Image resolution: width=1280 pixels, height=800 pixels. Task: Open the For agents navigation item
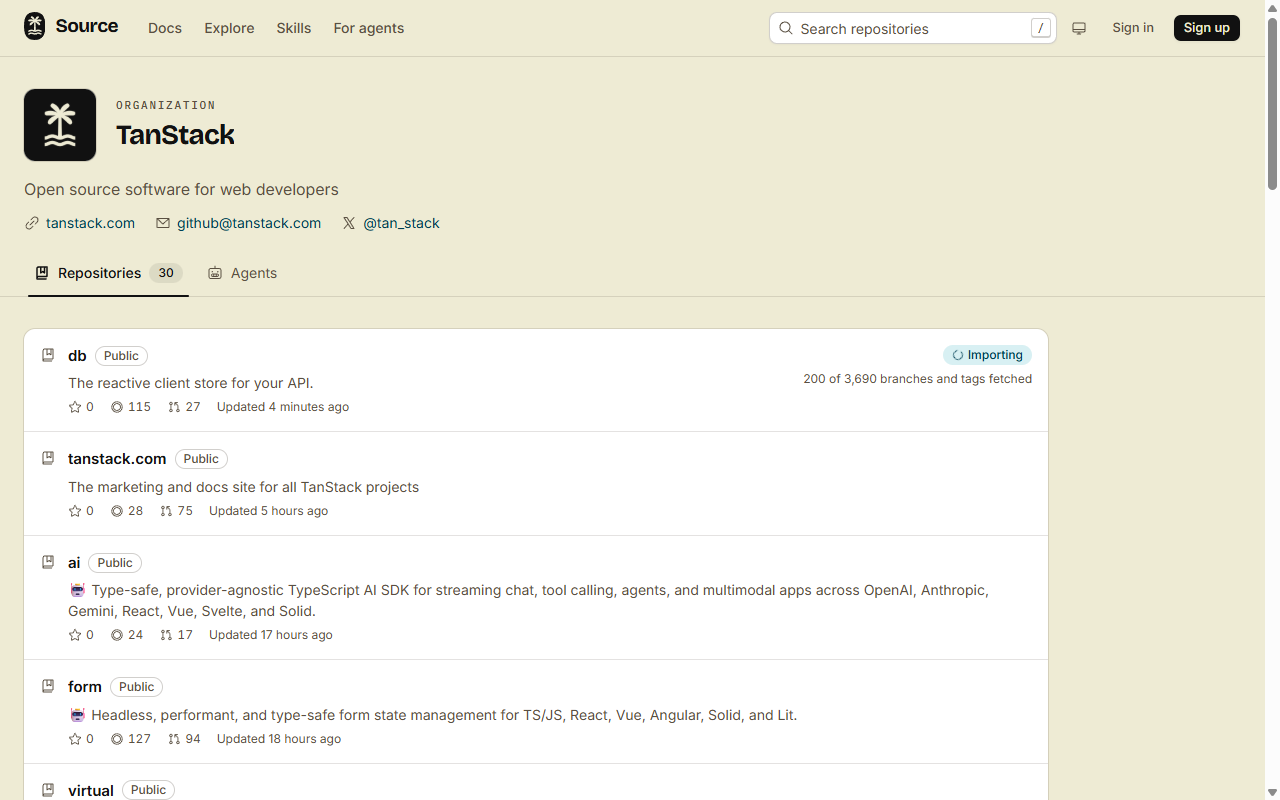tap(369, 28)
